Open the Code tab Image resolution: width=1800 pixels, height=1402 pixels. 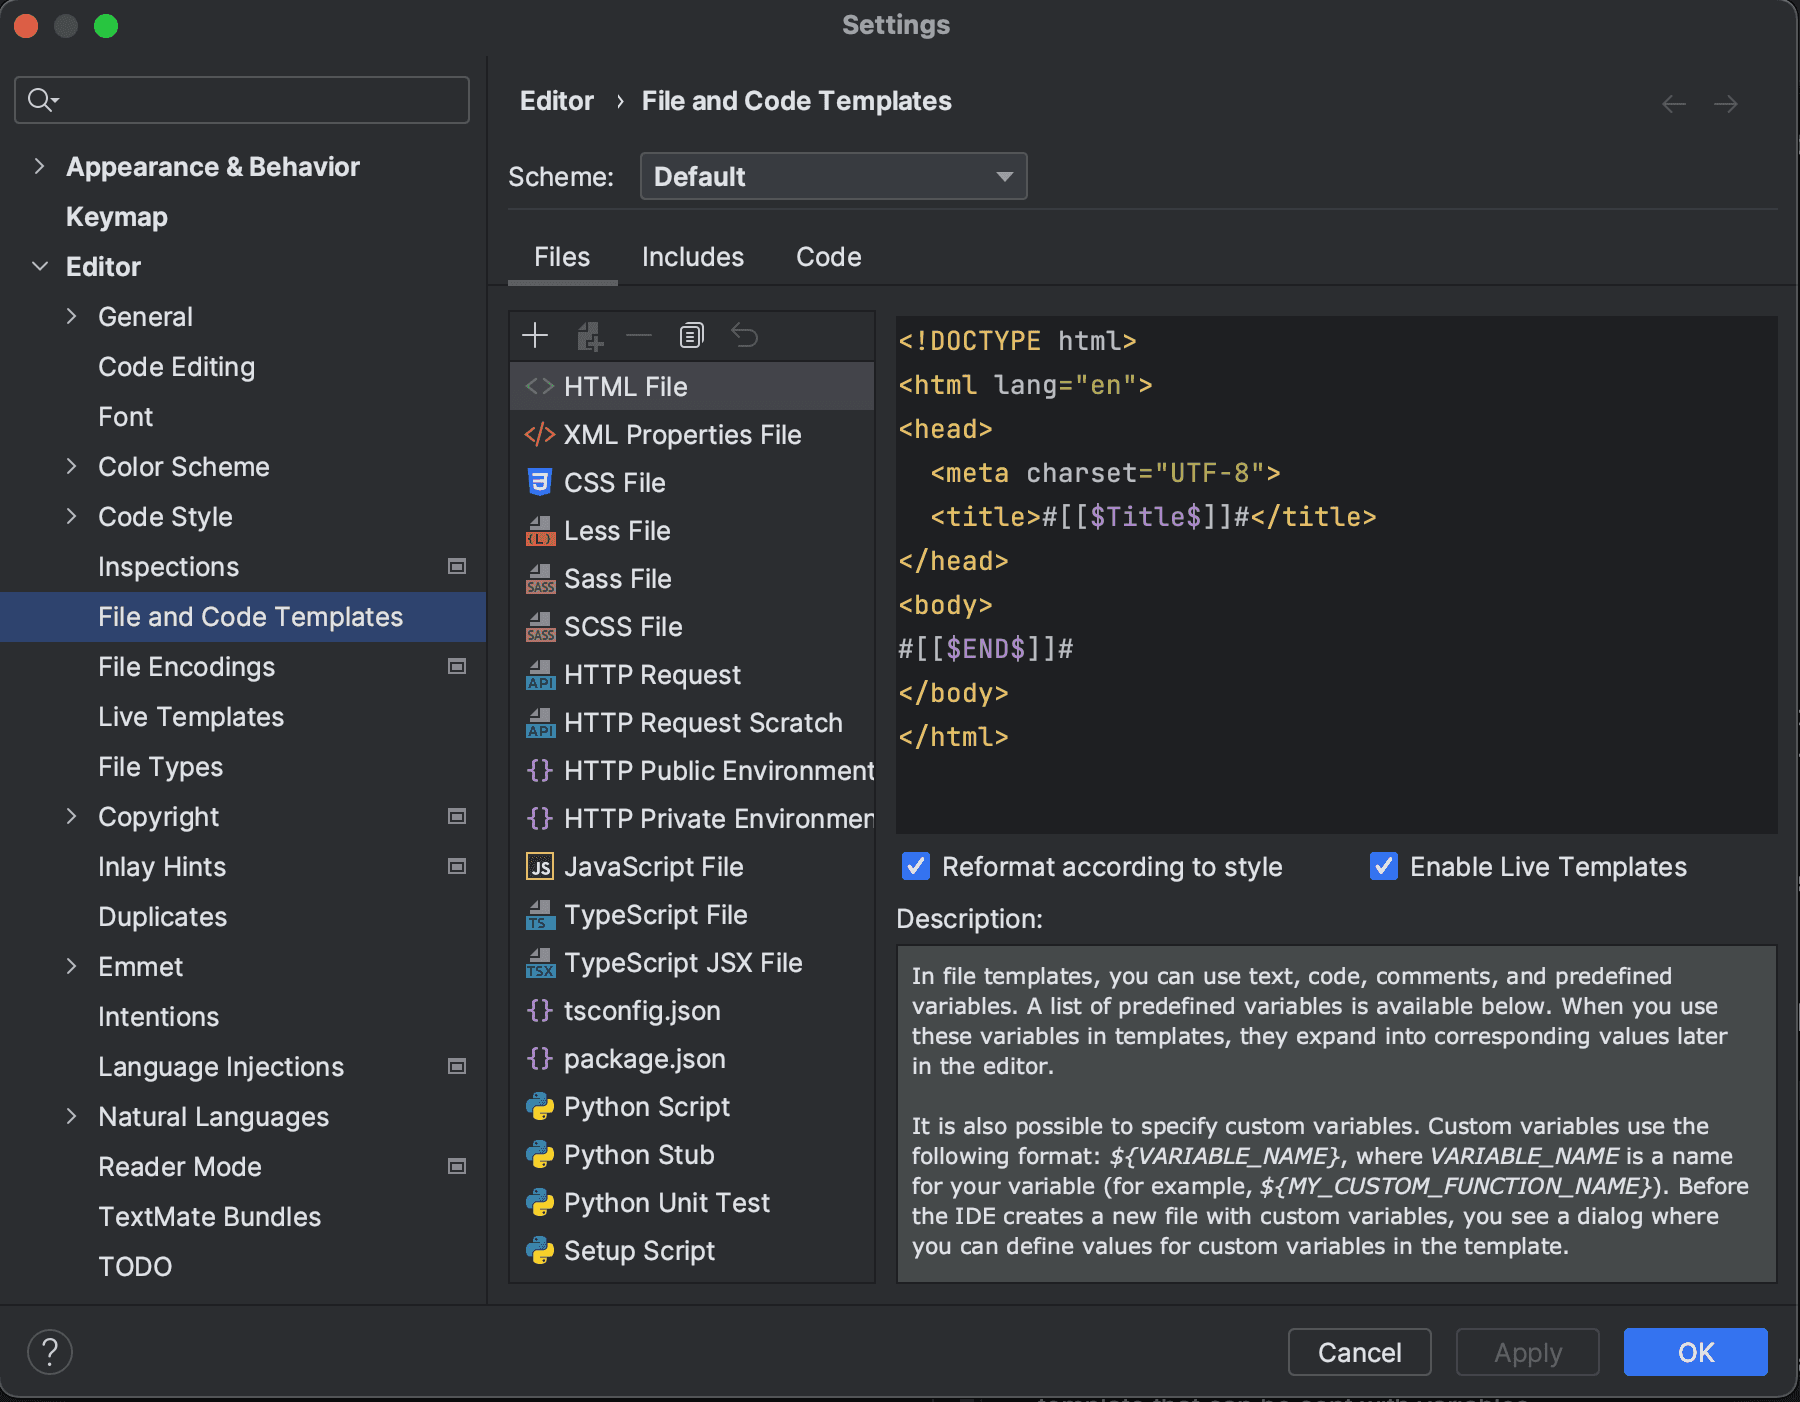click(828, 257)
